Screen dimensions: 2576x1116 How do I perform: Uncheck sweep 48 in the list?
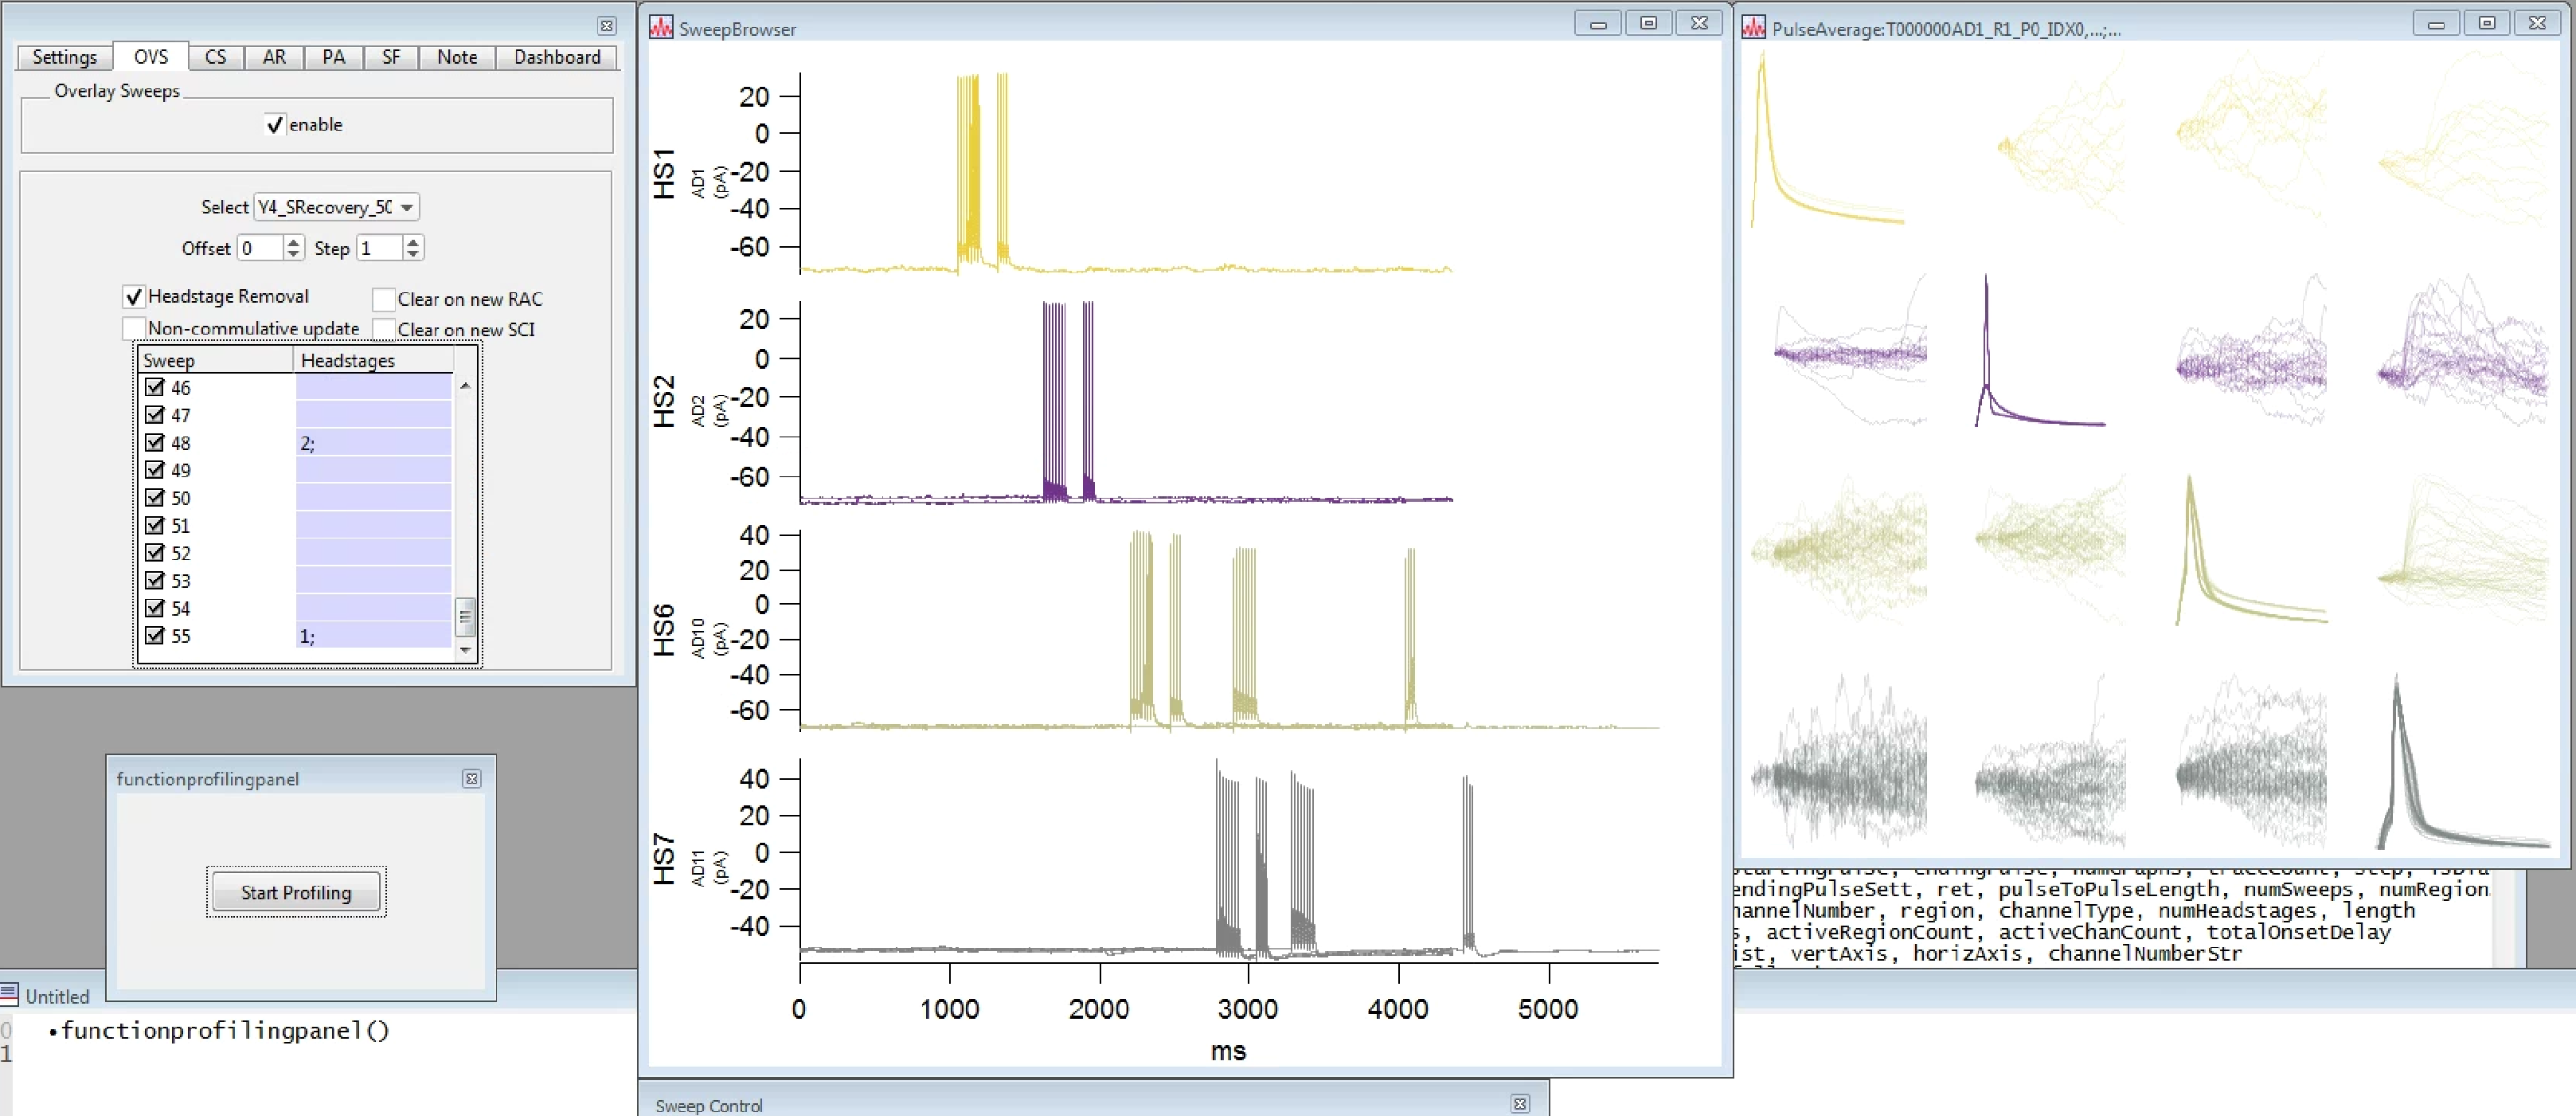point(154,442)
